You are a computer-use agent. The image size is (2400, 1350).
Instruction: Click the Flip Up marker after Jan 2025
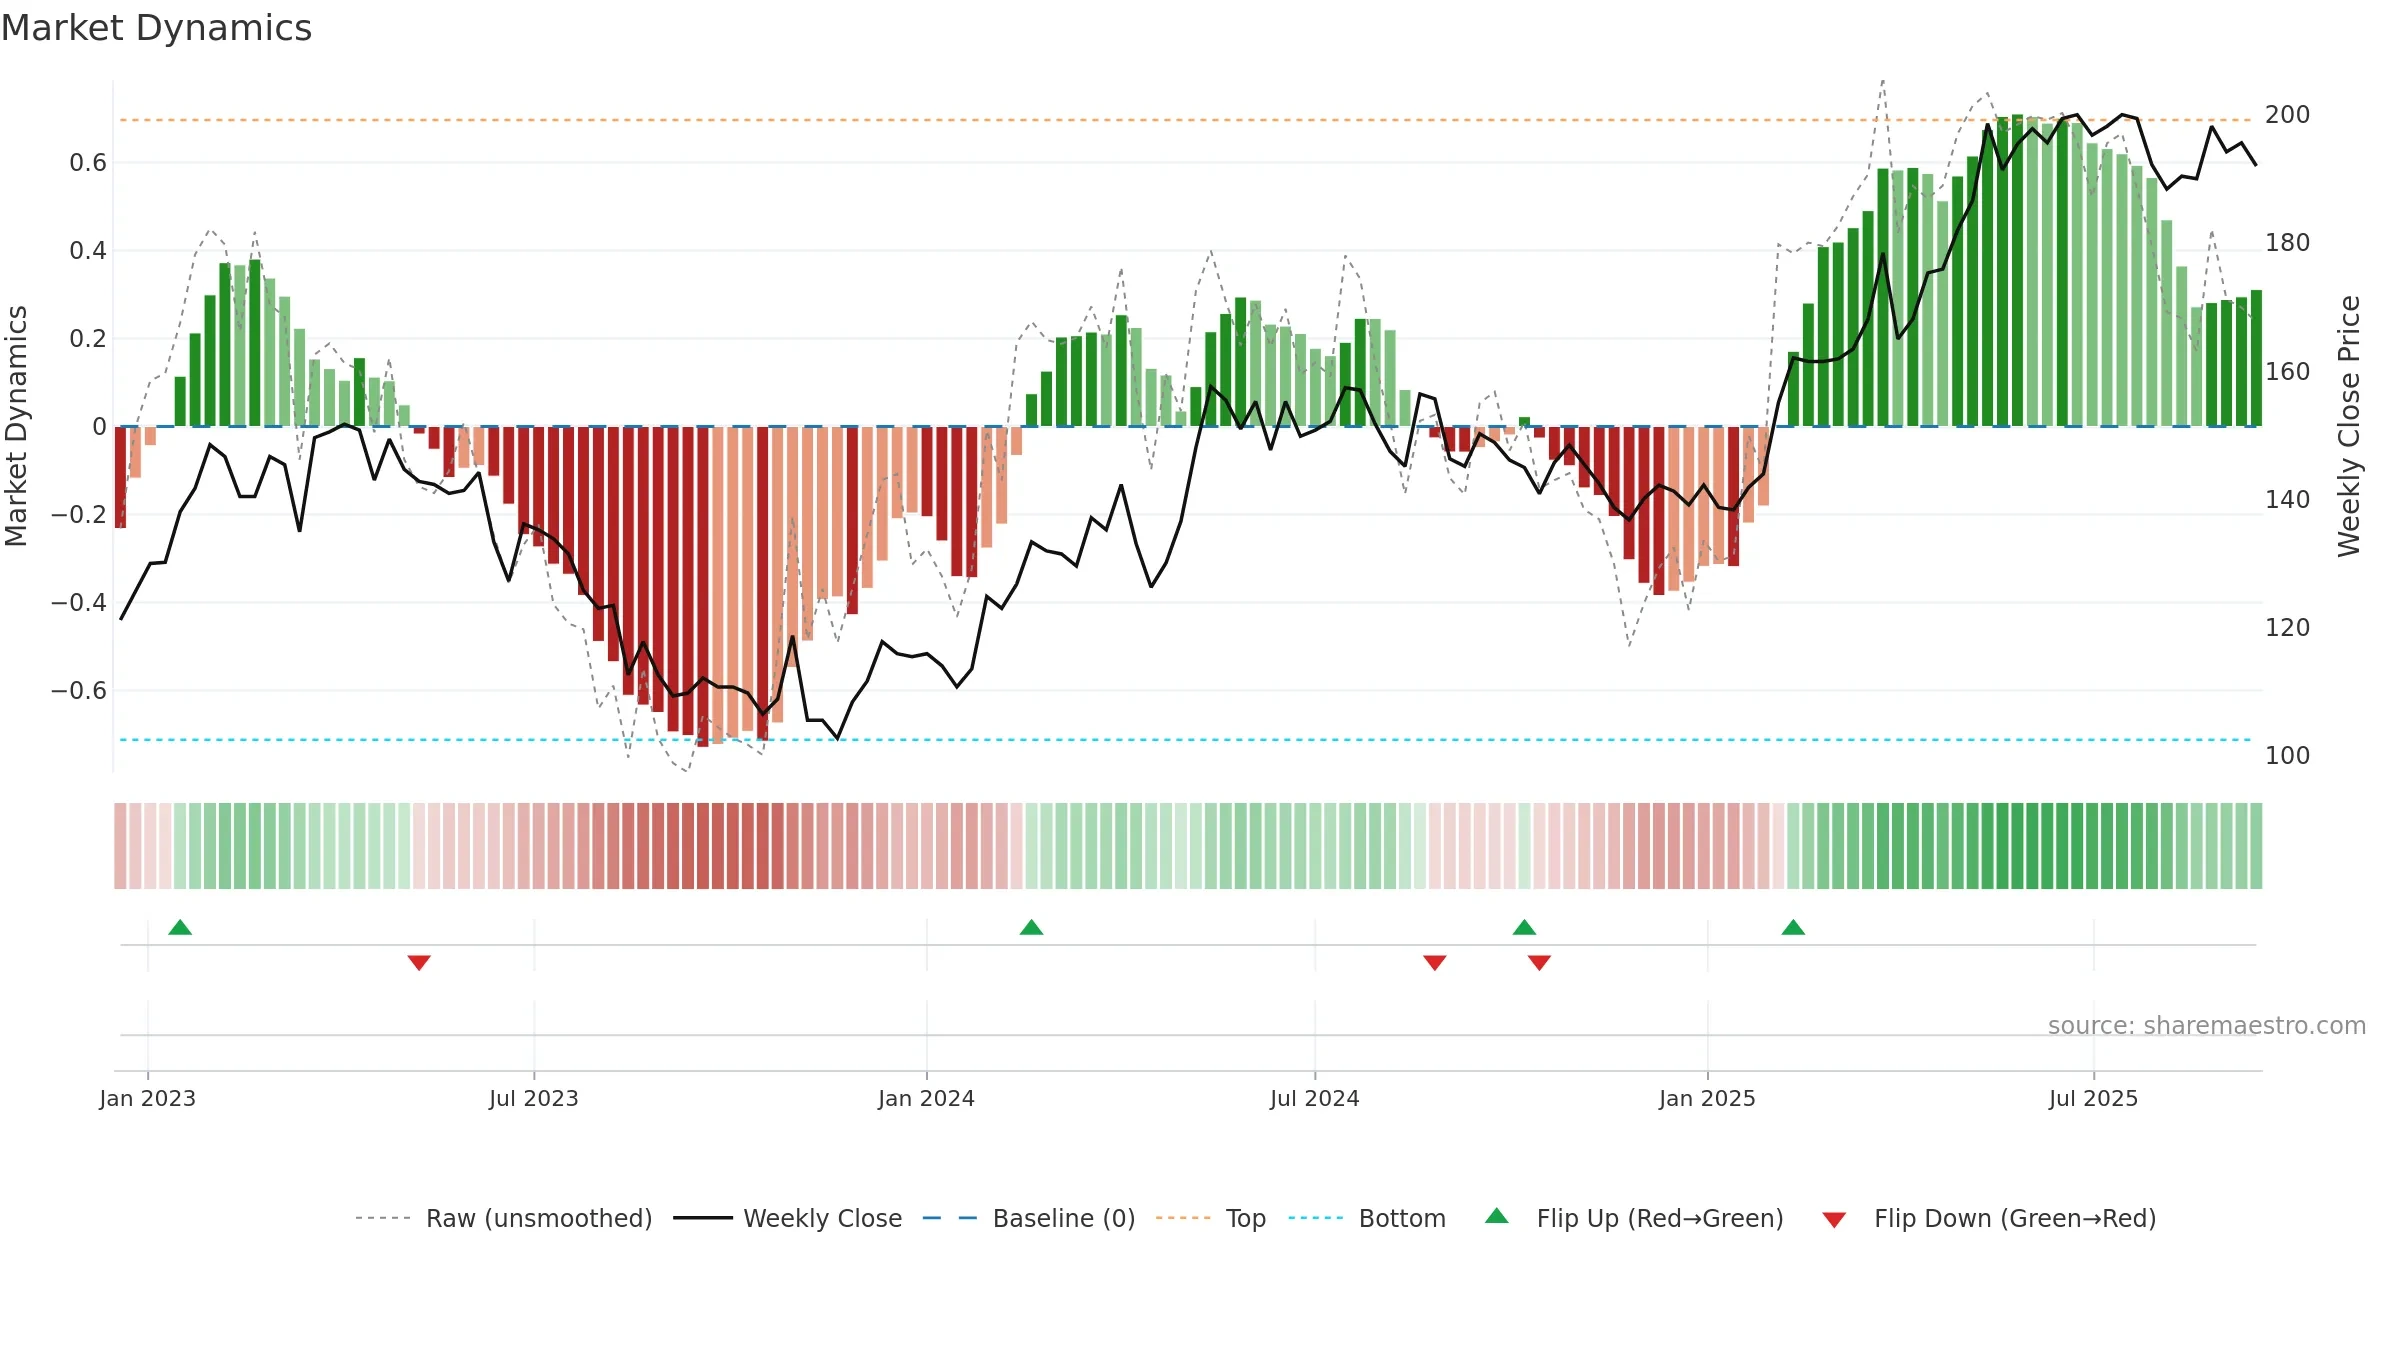1793,927
